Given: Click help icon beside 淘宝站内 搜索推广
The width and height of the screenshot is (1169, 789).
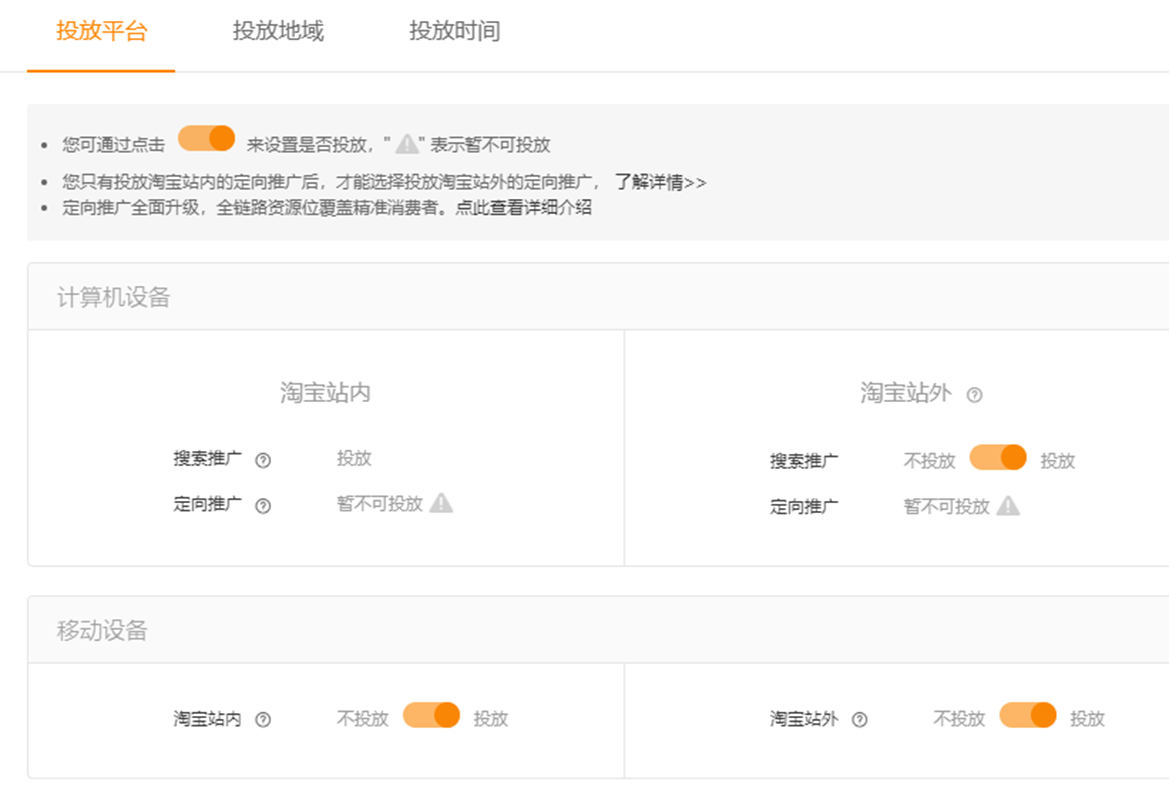Looking at the screenshot, I should [x=263, y=461].
